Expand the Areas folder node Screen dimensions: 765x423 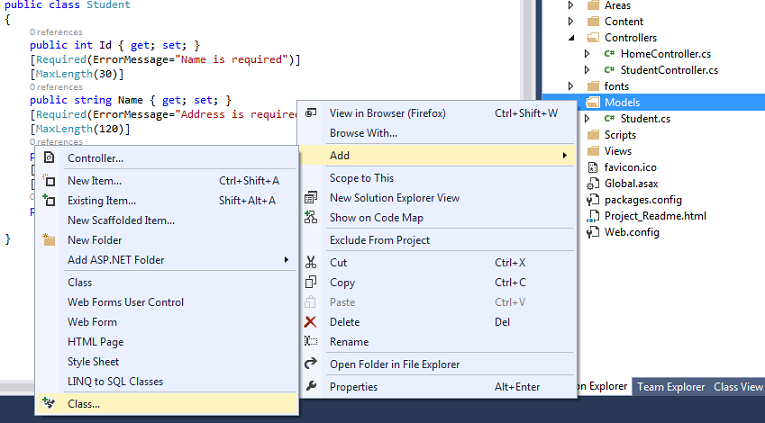571,6
